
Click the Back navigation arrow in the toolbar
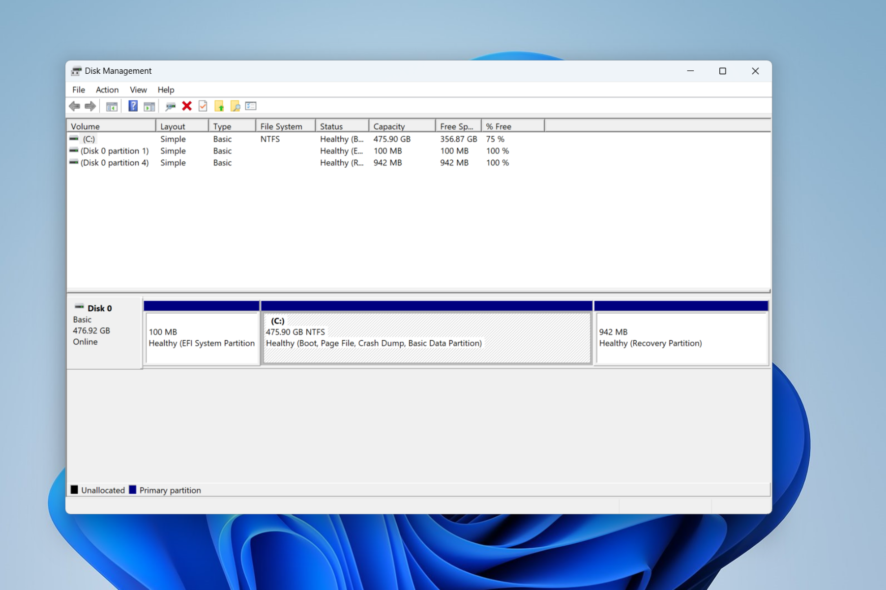pos(74,105)
